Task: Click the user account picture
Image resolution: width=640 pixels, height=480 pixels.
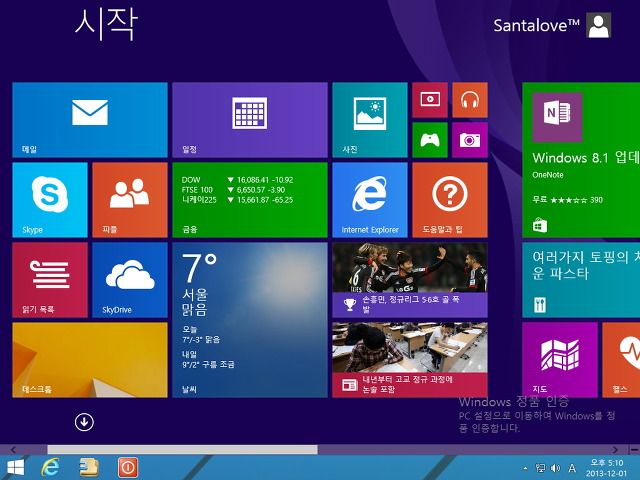Action: (598, 25)
